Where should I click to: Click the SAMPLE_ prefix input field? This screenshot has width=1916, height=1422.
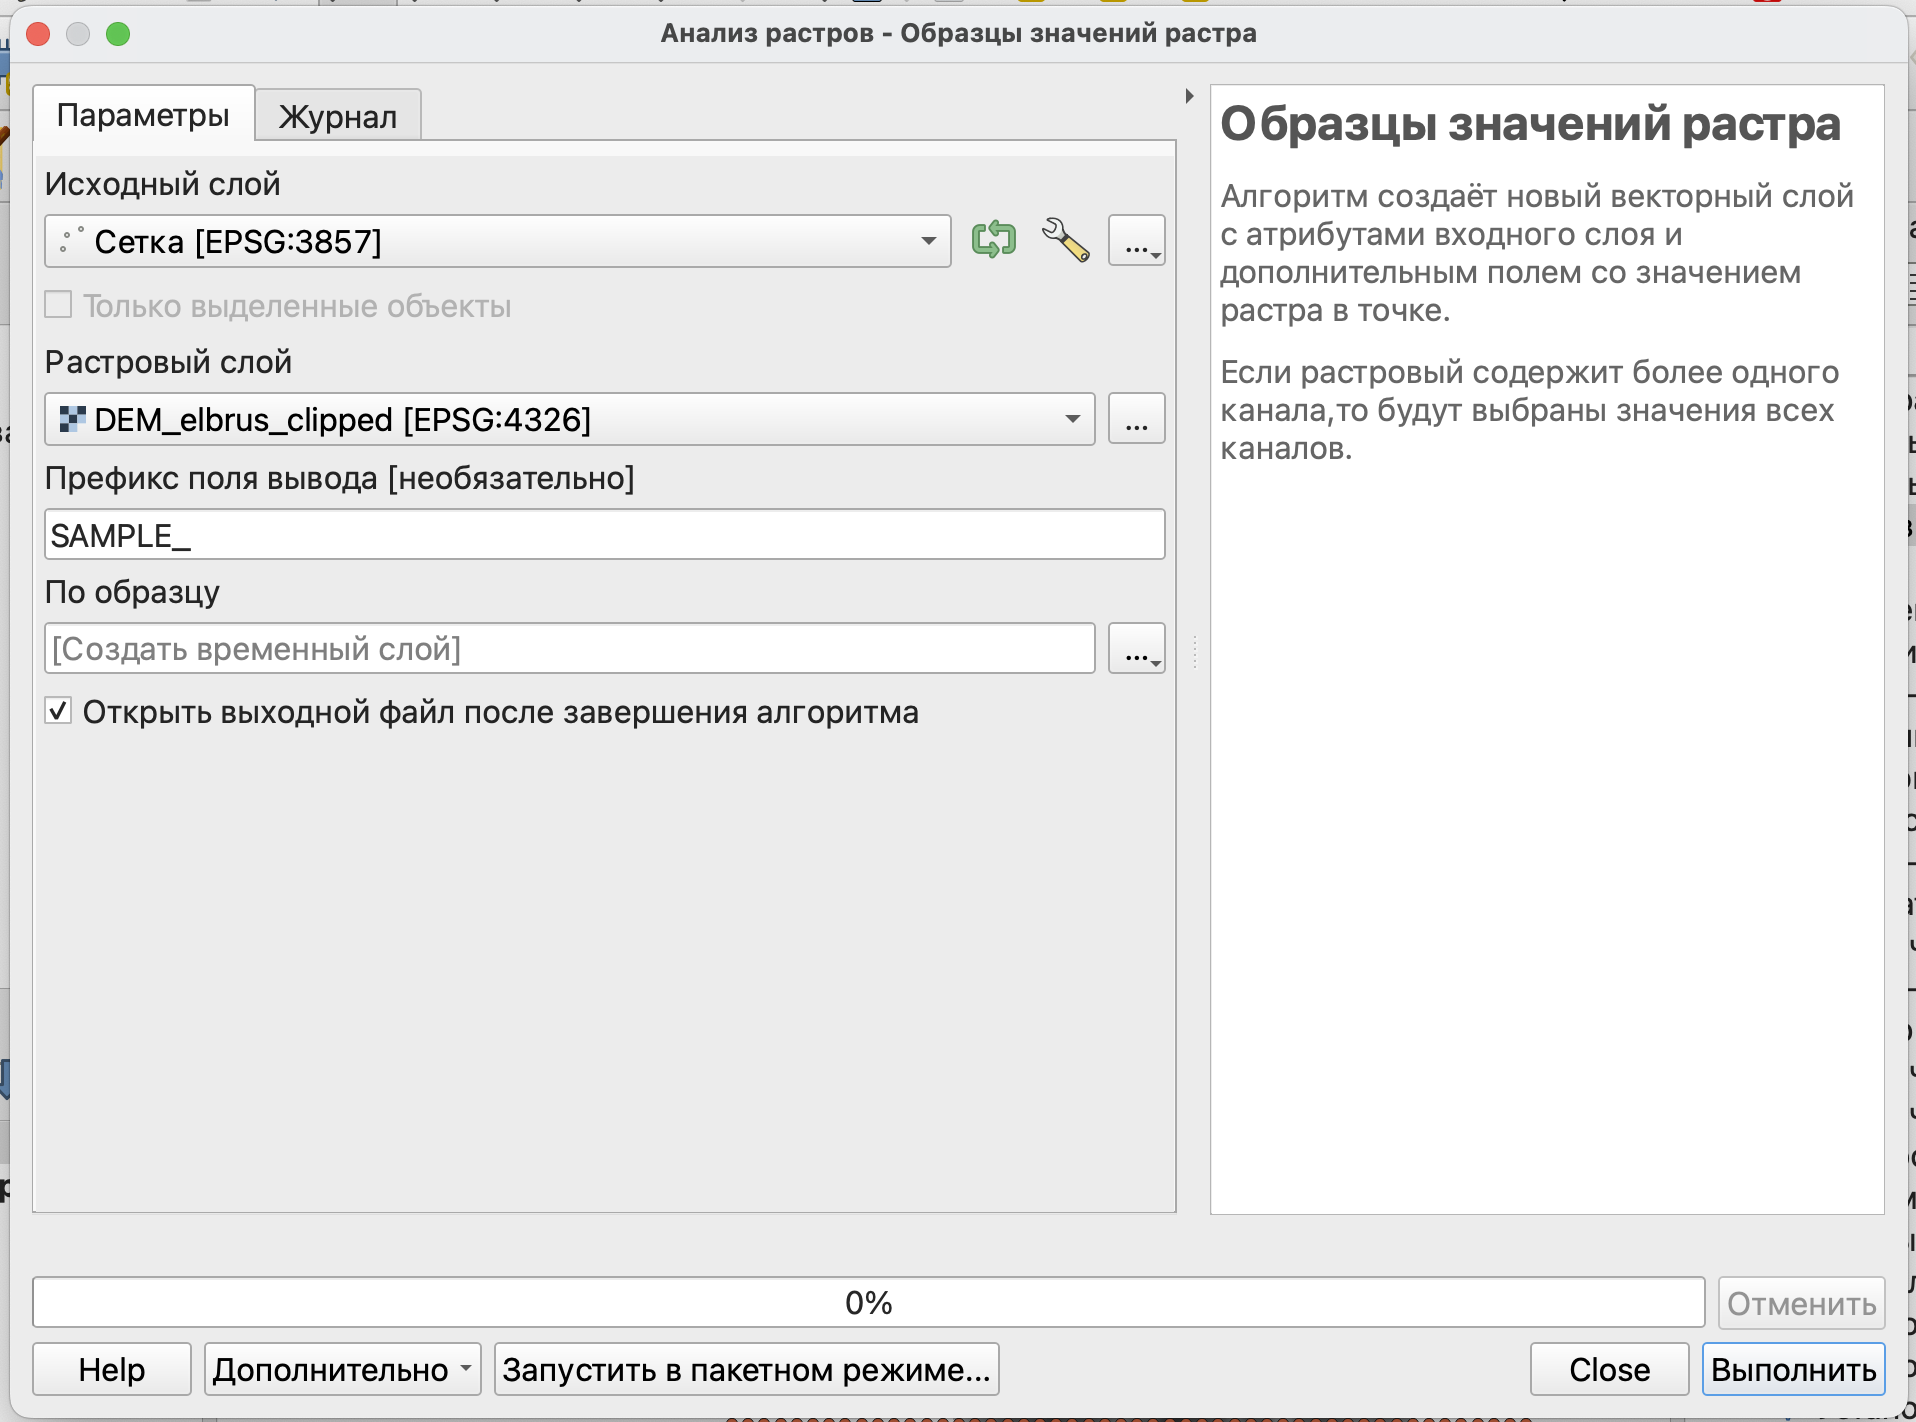[604, 535]
